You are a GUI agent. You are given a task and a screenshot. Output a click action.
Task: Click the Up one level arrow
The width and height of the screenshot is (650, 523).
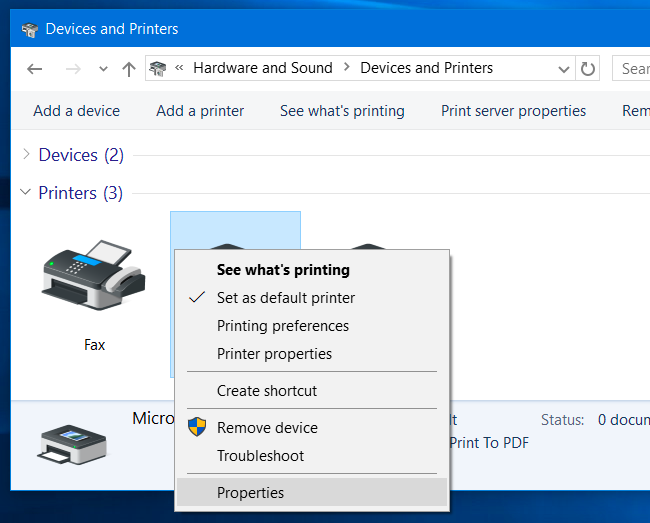click(x=128, y=69)
